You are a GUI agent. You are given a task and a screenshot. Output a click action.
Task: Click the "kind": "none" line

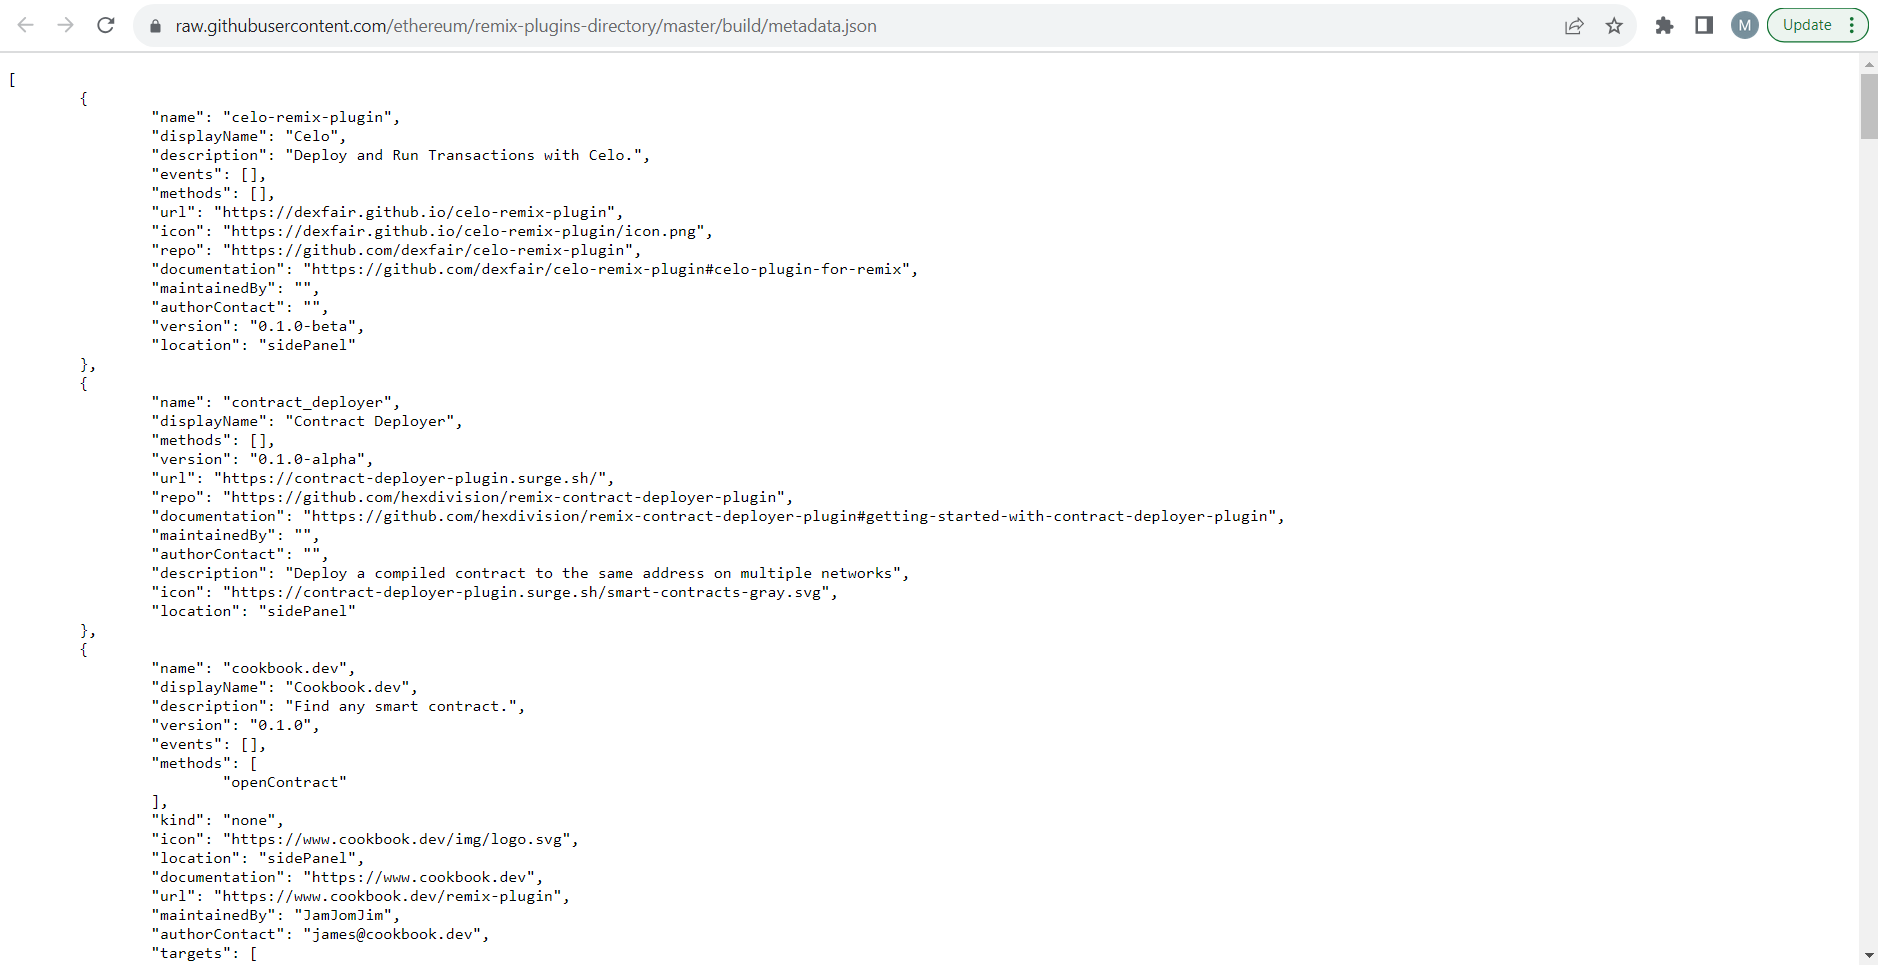coord(218,820)
